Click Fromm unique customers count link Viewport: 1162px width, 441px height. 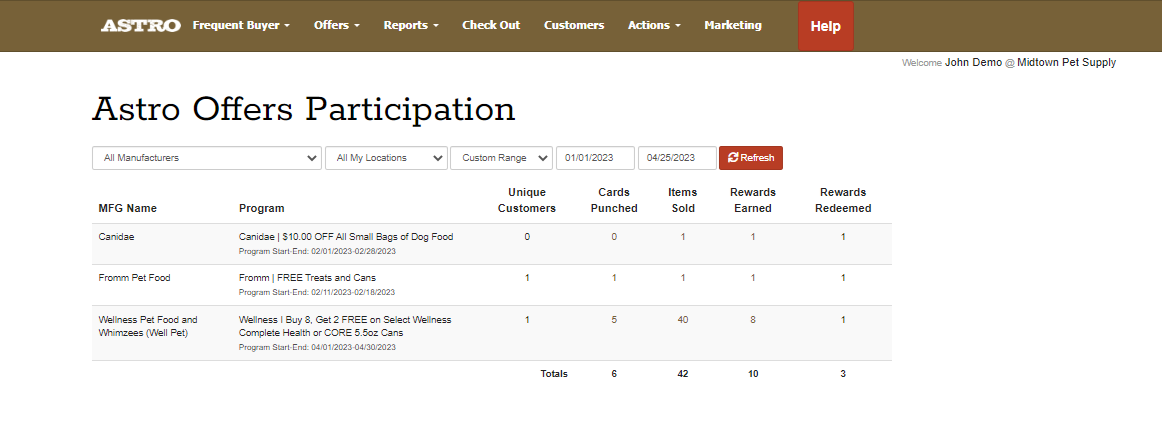[527, 278]
